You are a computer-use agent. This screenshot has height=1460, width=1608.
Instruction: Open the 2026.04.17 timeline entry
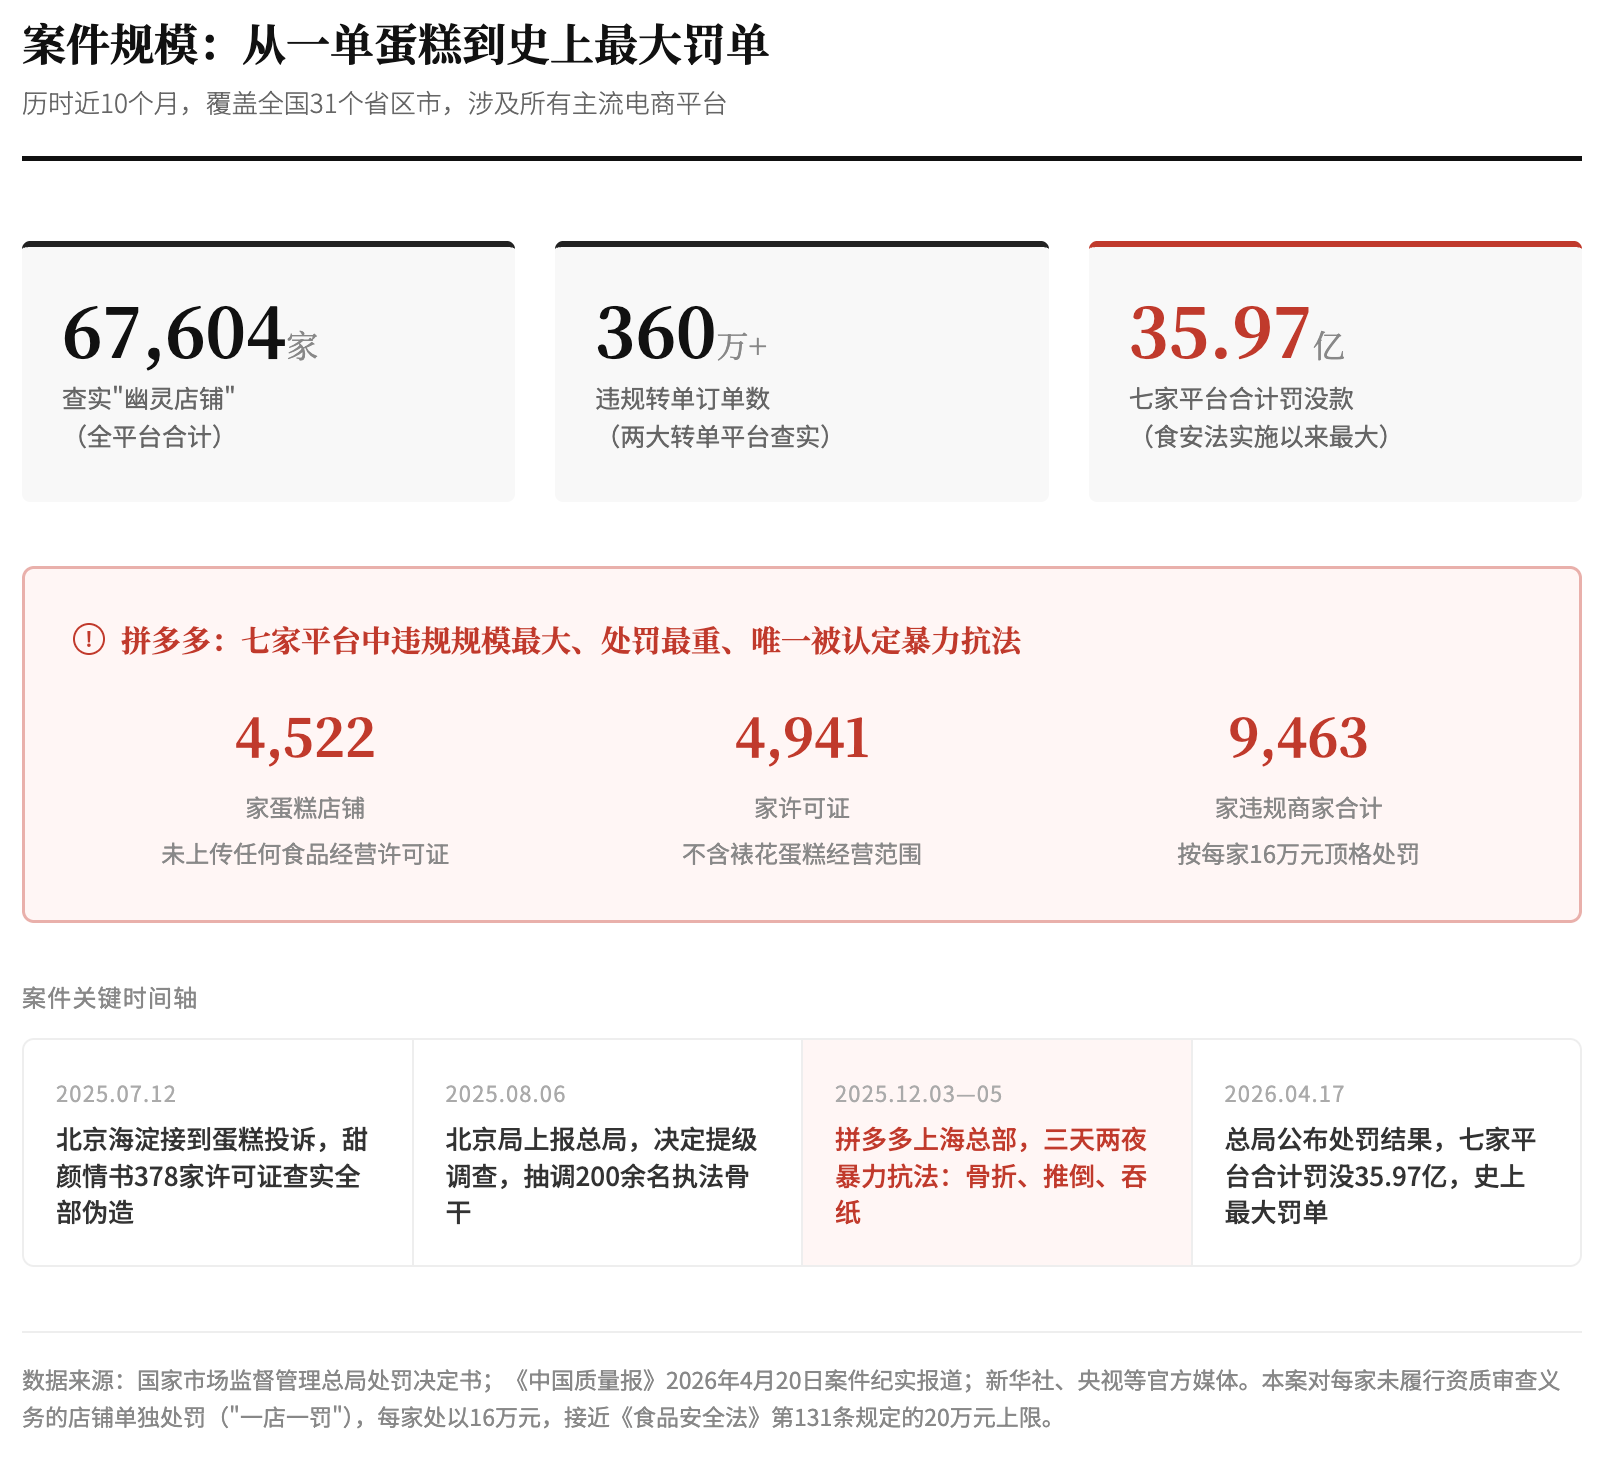[x=1386, y=1152]
